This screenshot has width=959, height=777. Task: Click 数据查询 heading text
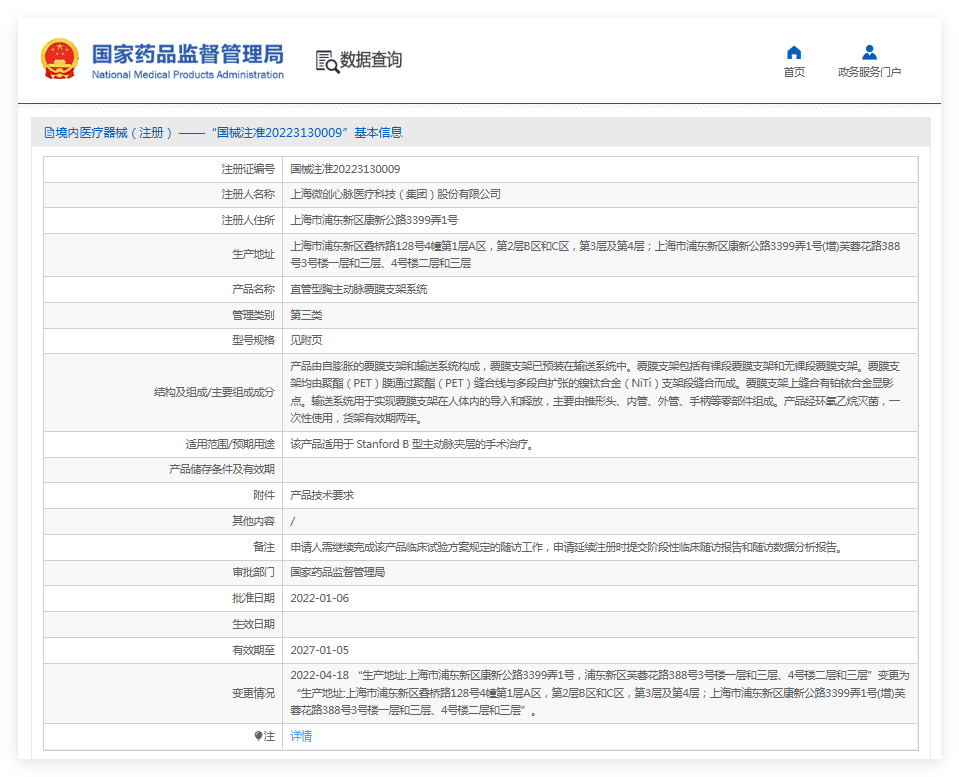tap(371, 60)
